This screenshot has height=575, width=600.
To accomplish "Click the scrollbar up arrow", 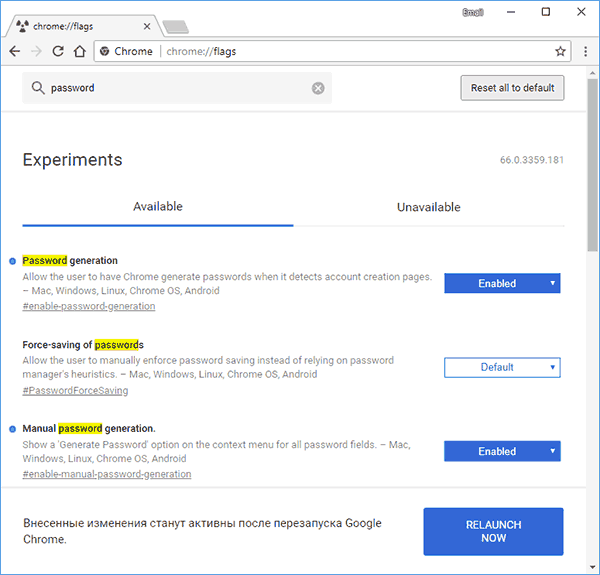I will [x=593, y=73].
